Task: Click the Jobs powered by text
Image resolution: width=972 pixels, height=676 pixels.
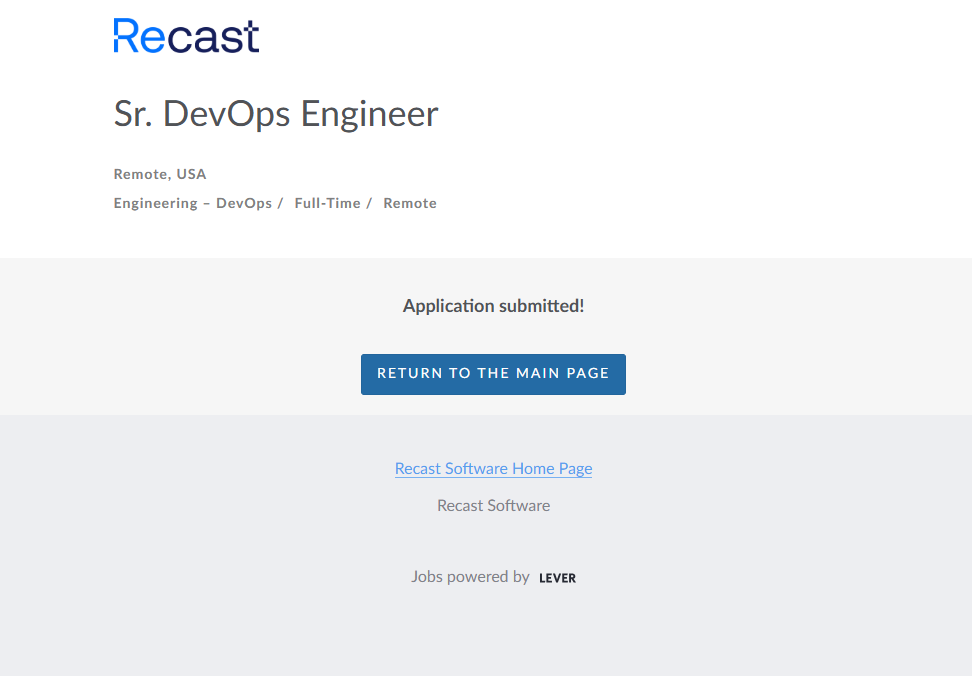Action: coord(470,577)
